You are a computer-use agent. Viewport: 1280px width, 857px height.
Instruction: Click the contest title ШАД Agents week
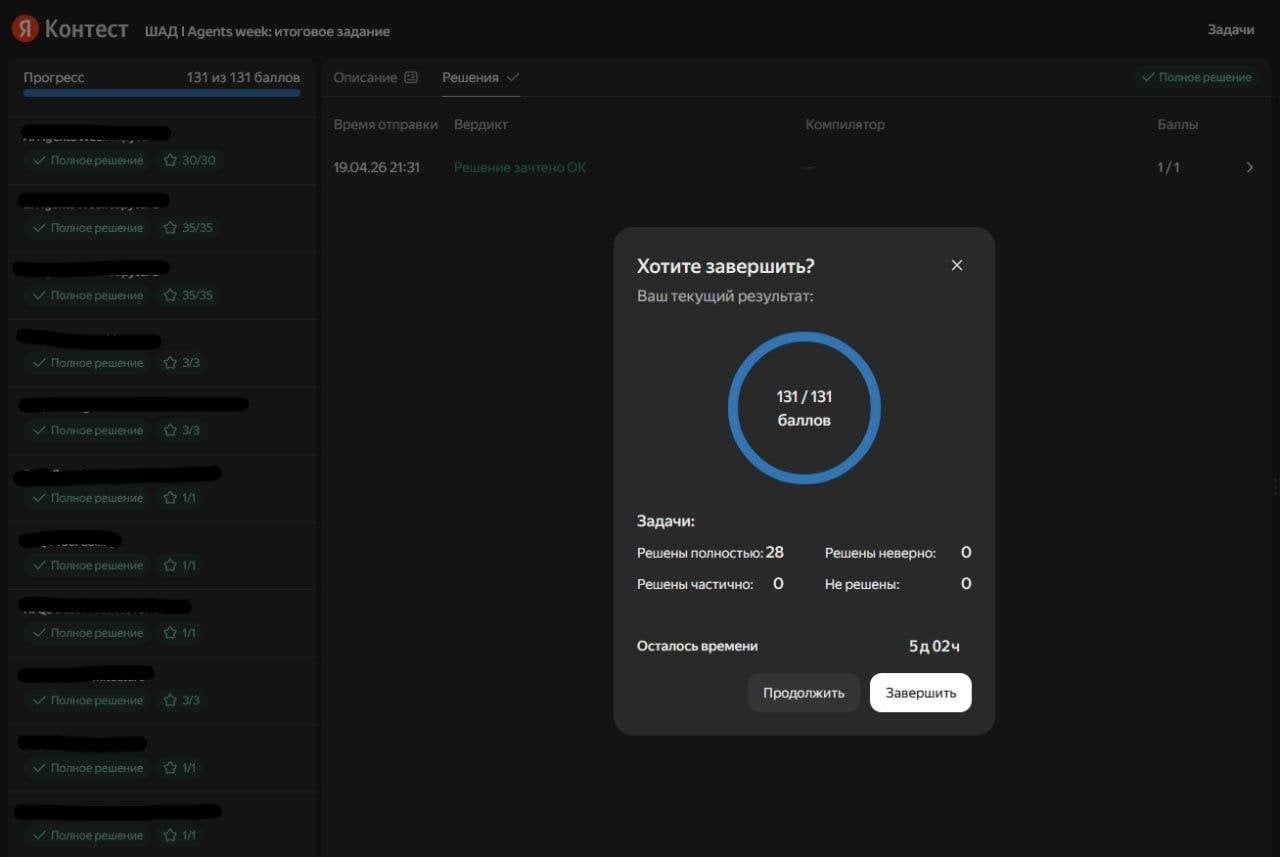[267, 31]
